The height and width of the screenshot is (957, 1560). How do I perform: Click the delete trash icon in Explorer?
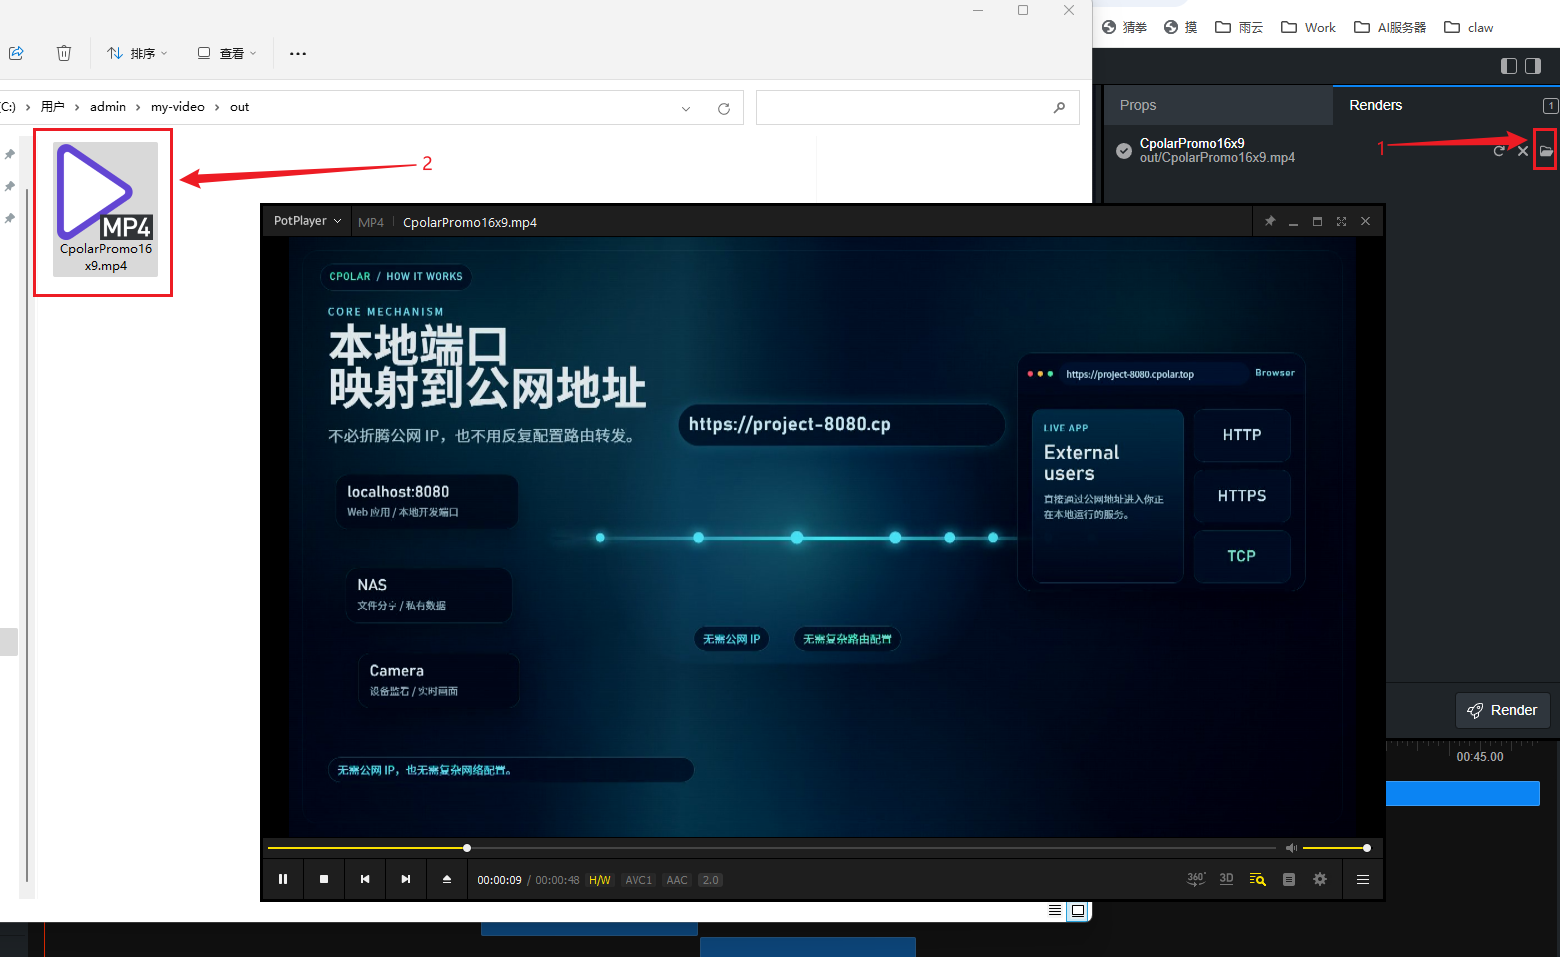pos(64,53)
